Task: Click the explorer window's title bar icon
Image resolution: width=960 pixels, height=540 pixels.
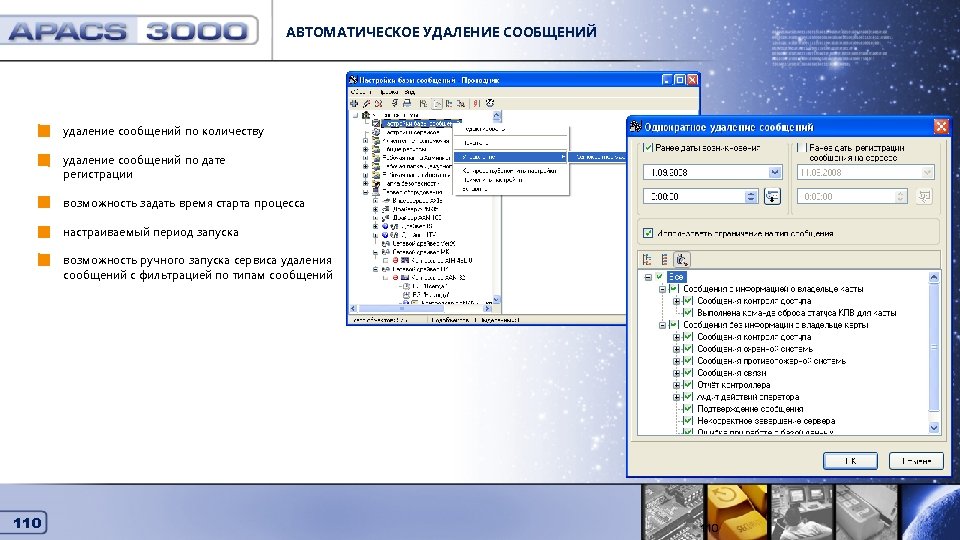Action: pos(353,80)
